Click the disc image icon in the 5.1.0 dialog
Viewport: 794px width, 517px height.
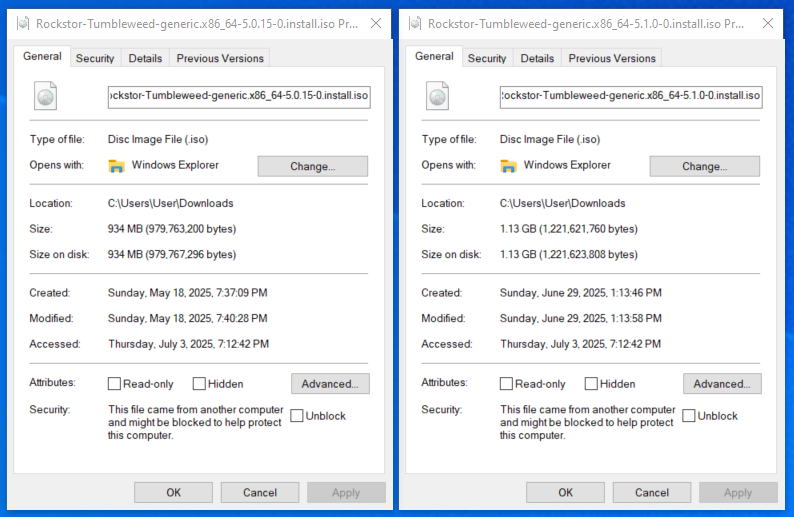point(437,96)
